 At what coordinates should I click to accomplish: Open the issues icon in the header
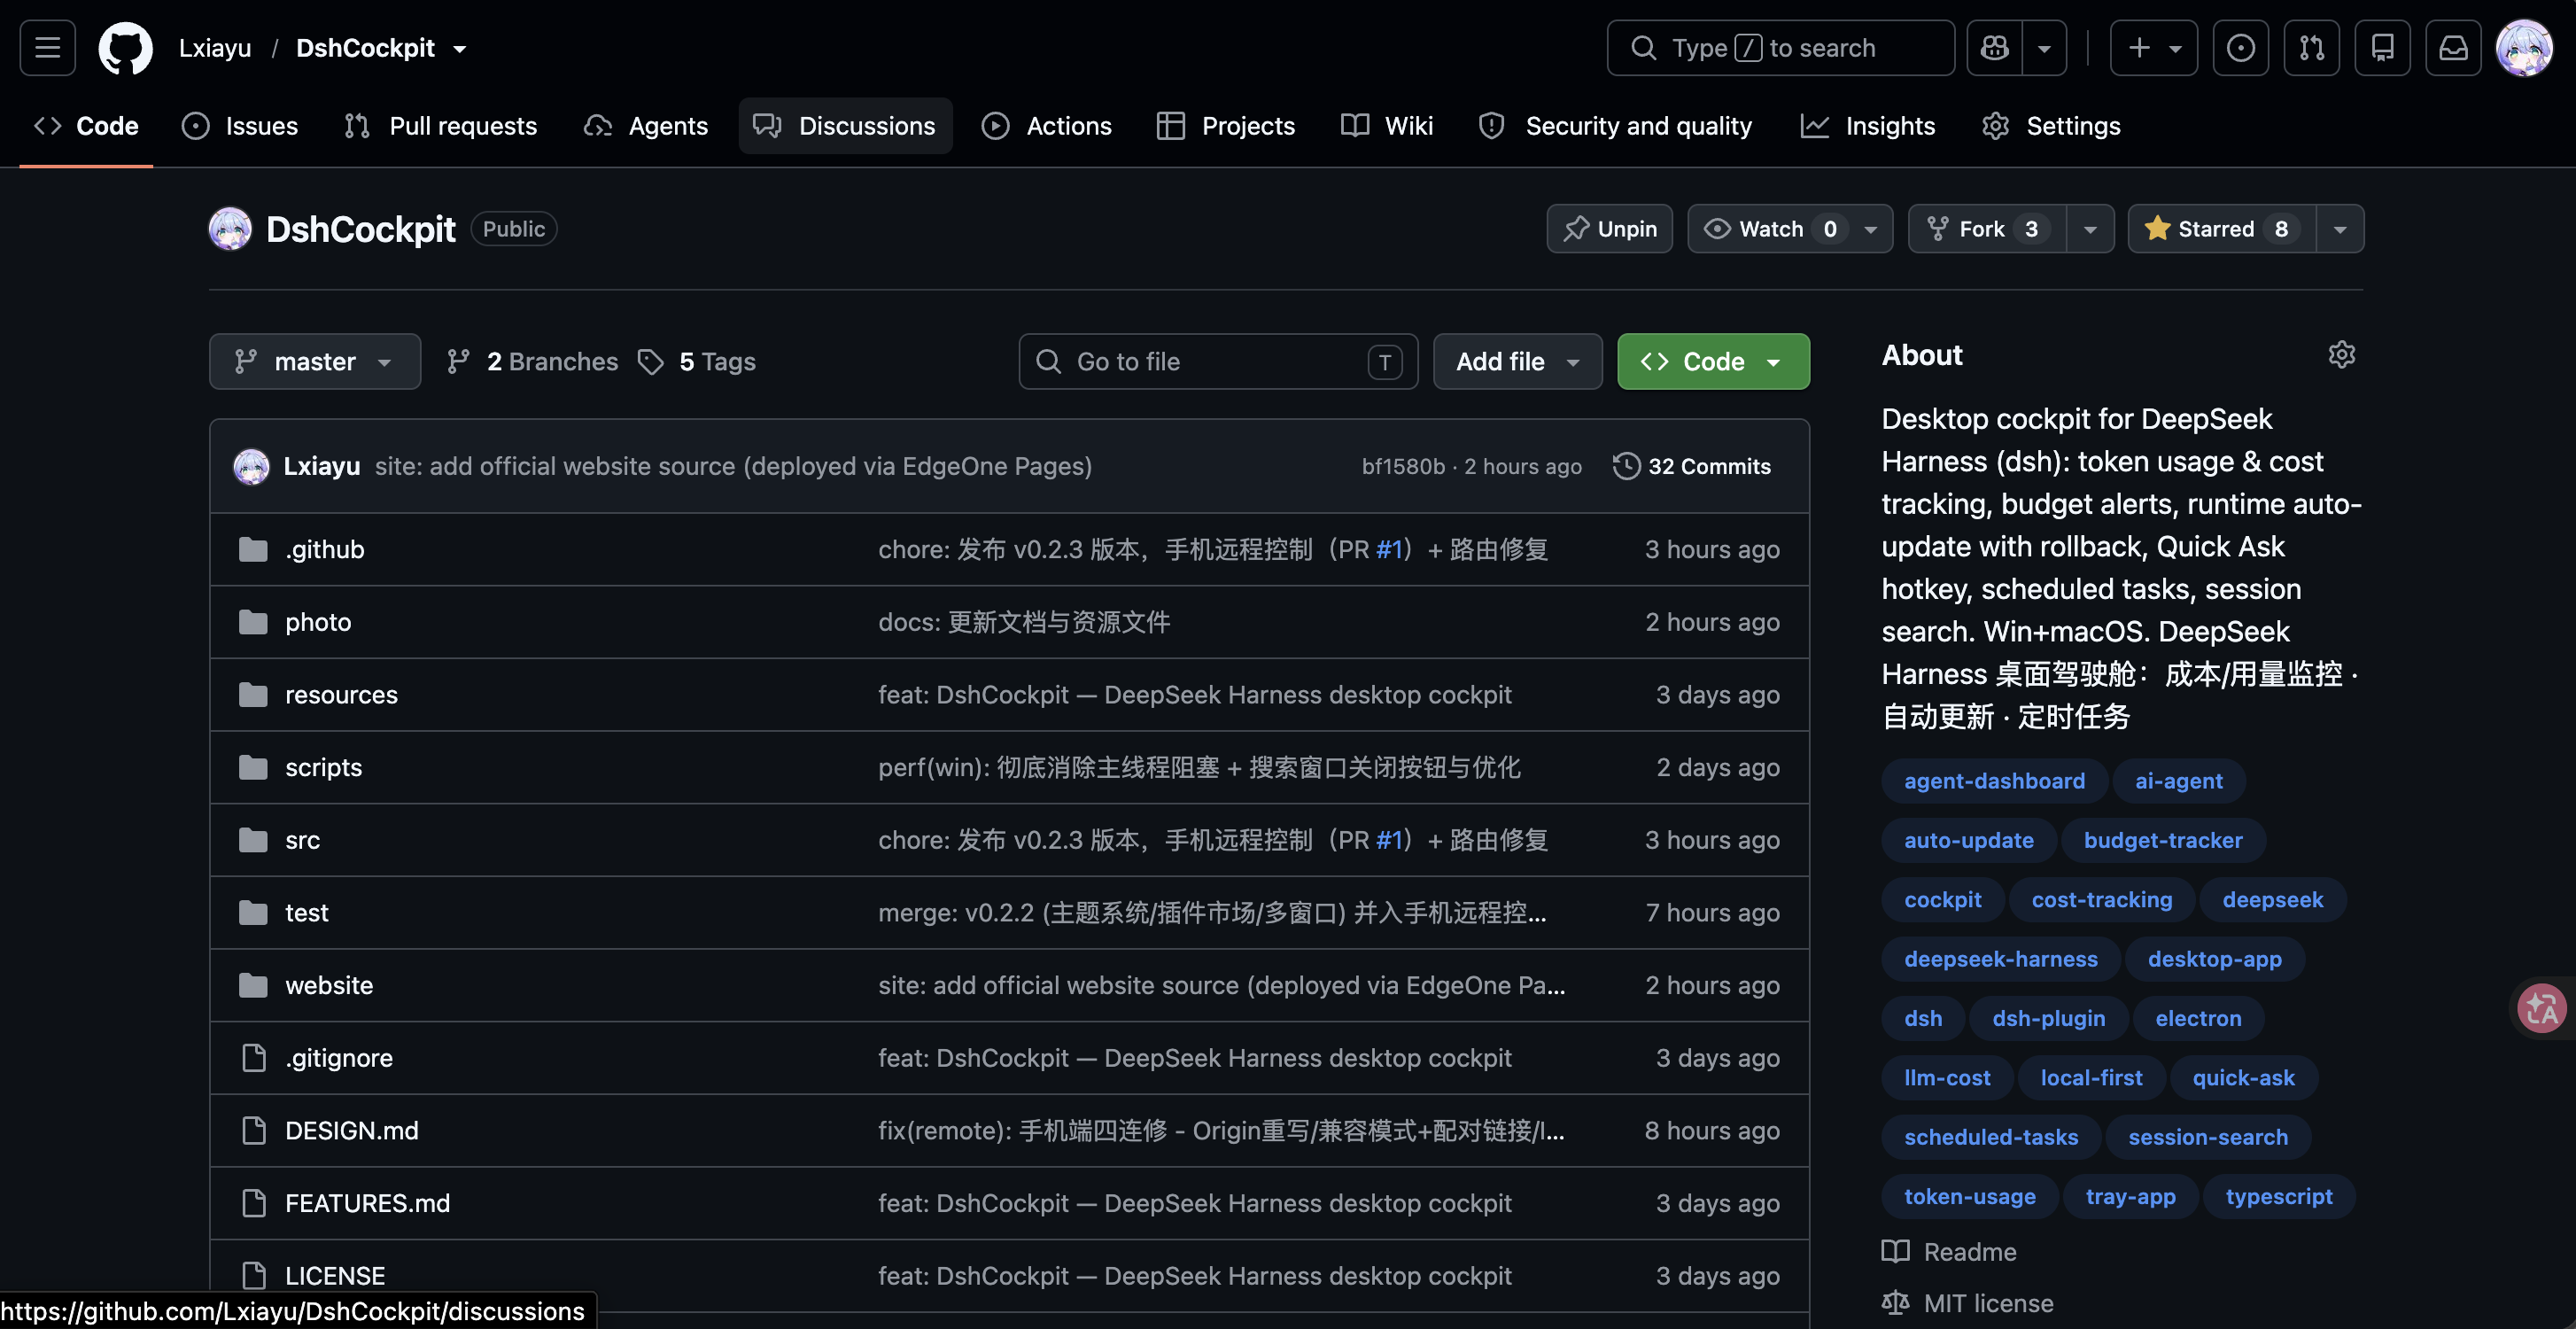coord(2240,47)
